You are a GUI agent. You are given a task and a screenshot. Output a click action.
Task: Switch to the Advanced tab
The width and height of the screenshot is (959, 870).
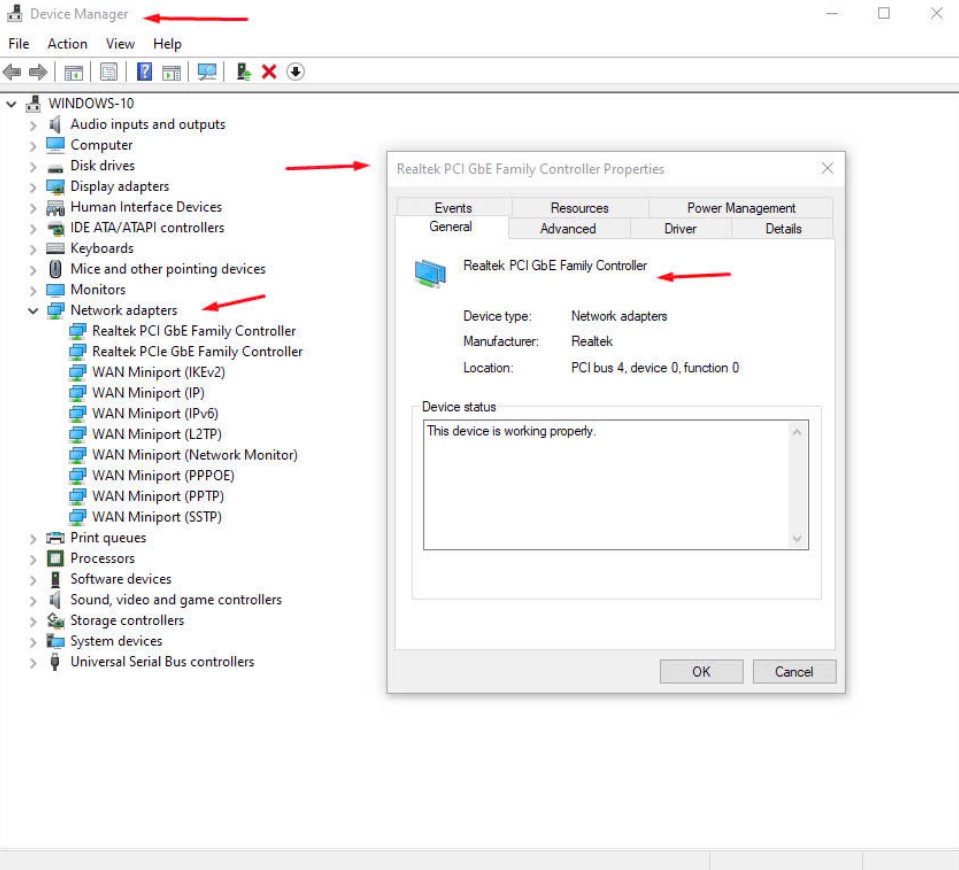click(568, 228)
